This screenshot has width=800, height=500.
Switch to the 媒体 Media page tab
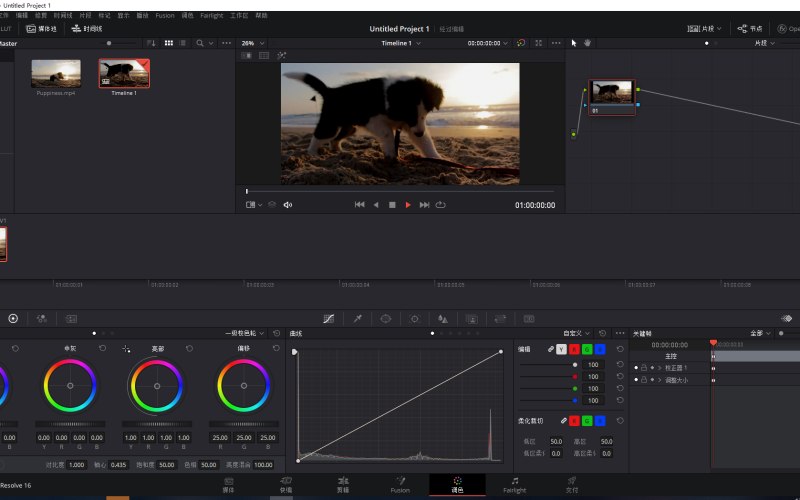[229, 485]
